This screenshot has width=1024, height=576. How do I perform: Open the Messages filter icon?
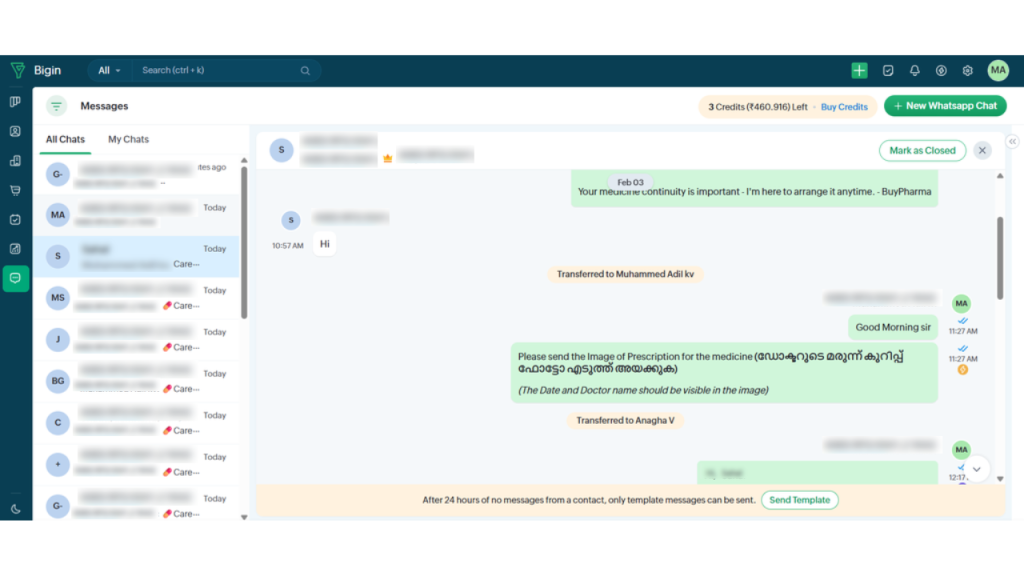point(56,106)
